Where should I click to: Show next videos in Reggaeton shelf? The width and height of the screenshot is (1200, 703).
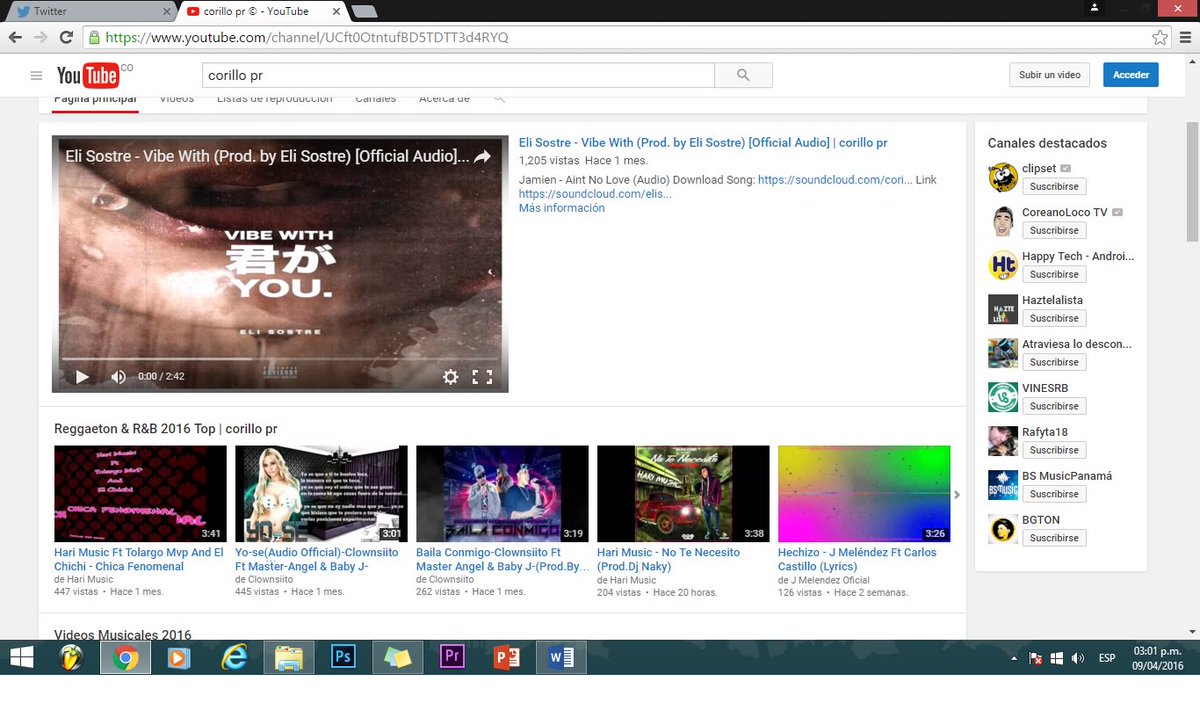(957, 494)
